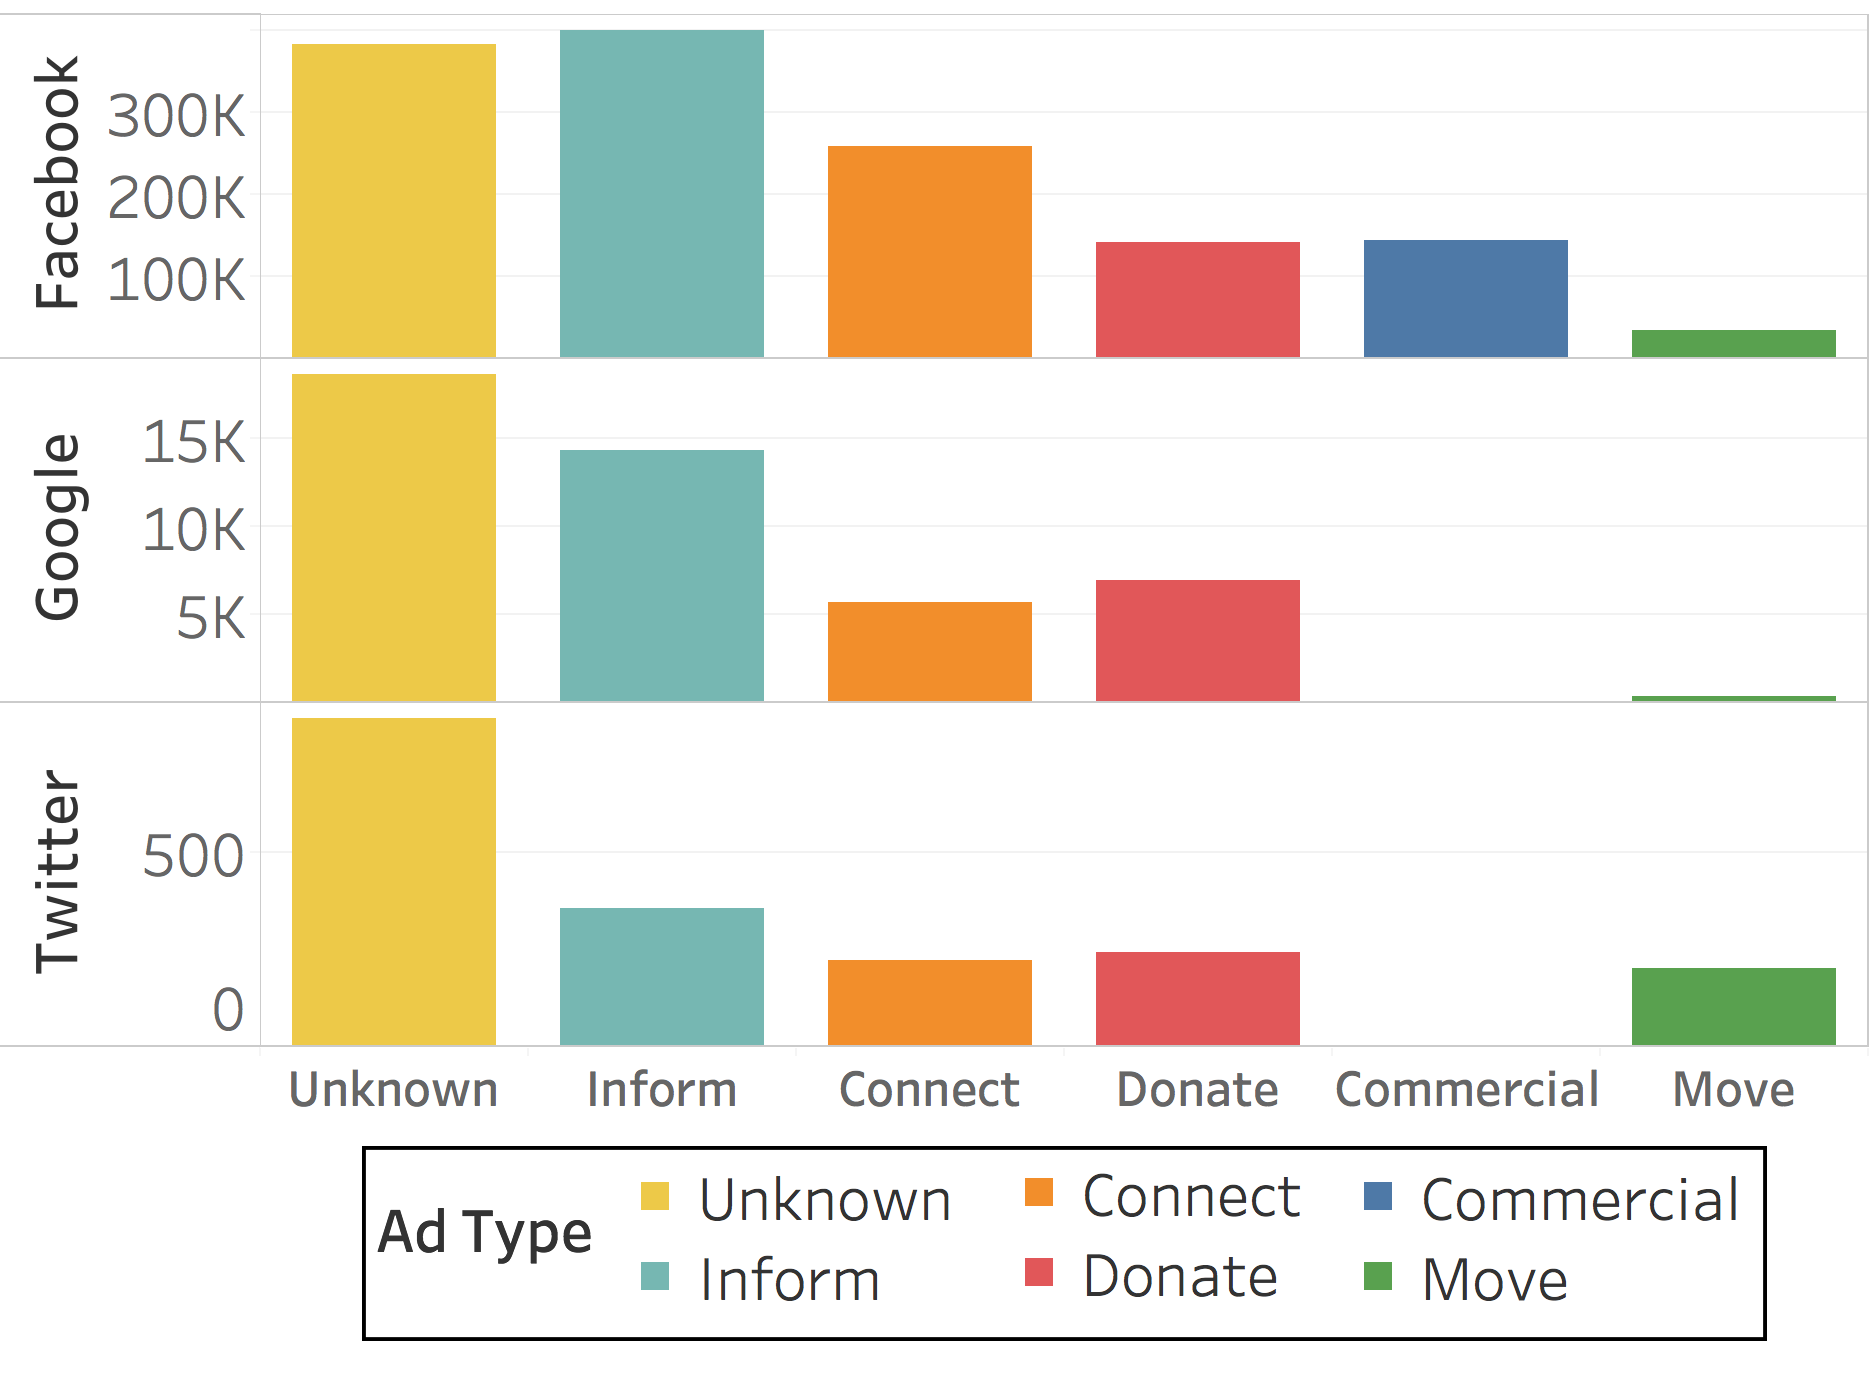This screenshot has width=1872, height=1392.
Task: Click the Donate x-axis category label
Action: click(x=1198, y=1090)
